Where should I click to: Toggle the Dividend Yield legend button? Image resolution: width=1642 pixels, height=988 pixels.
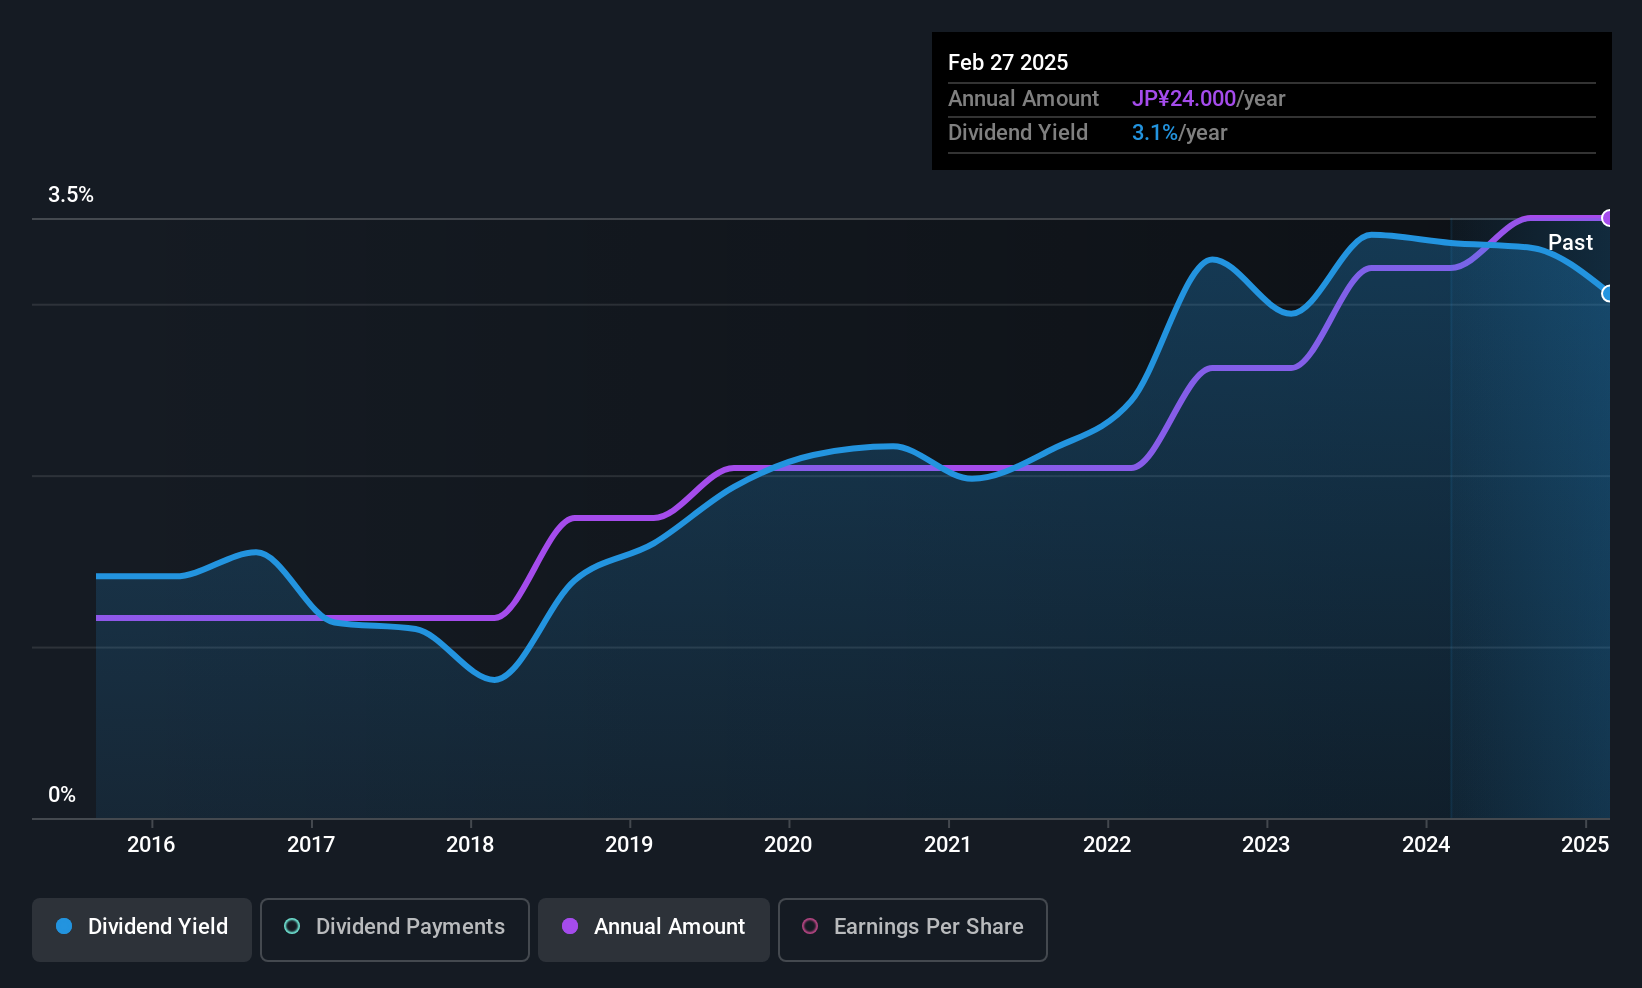tap(142, 929)
